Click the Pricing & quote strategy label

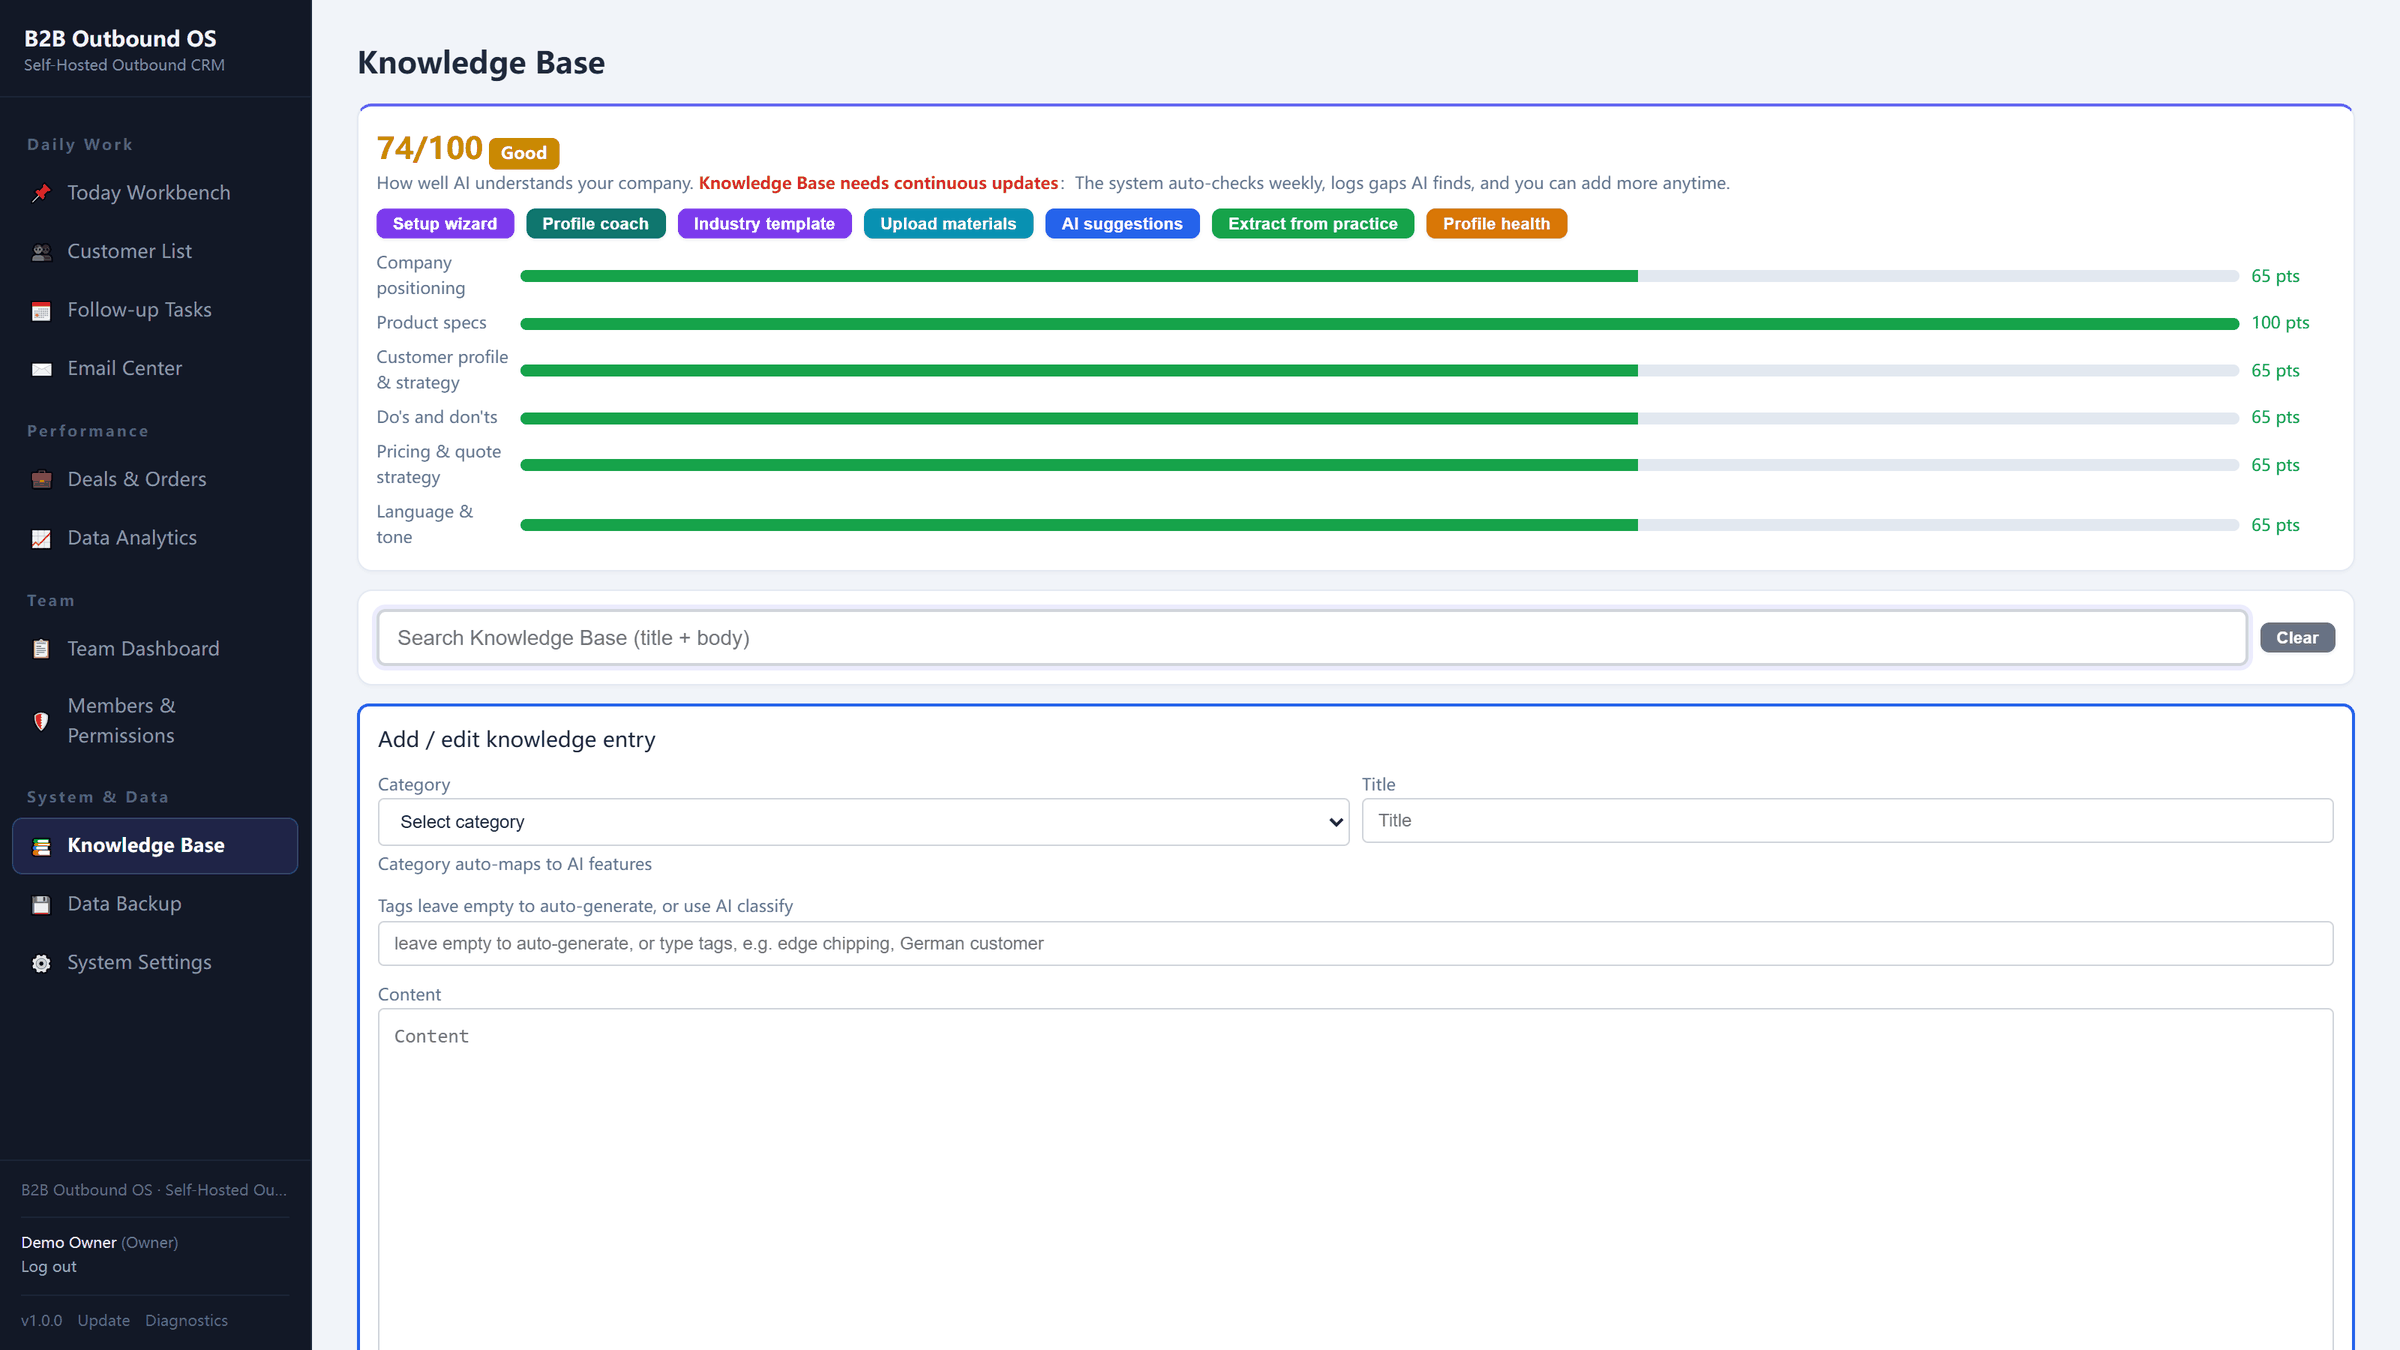(438, 465)
